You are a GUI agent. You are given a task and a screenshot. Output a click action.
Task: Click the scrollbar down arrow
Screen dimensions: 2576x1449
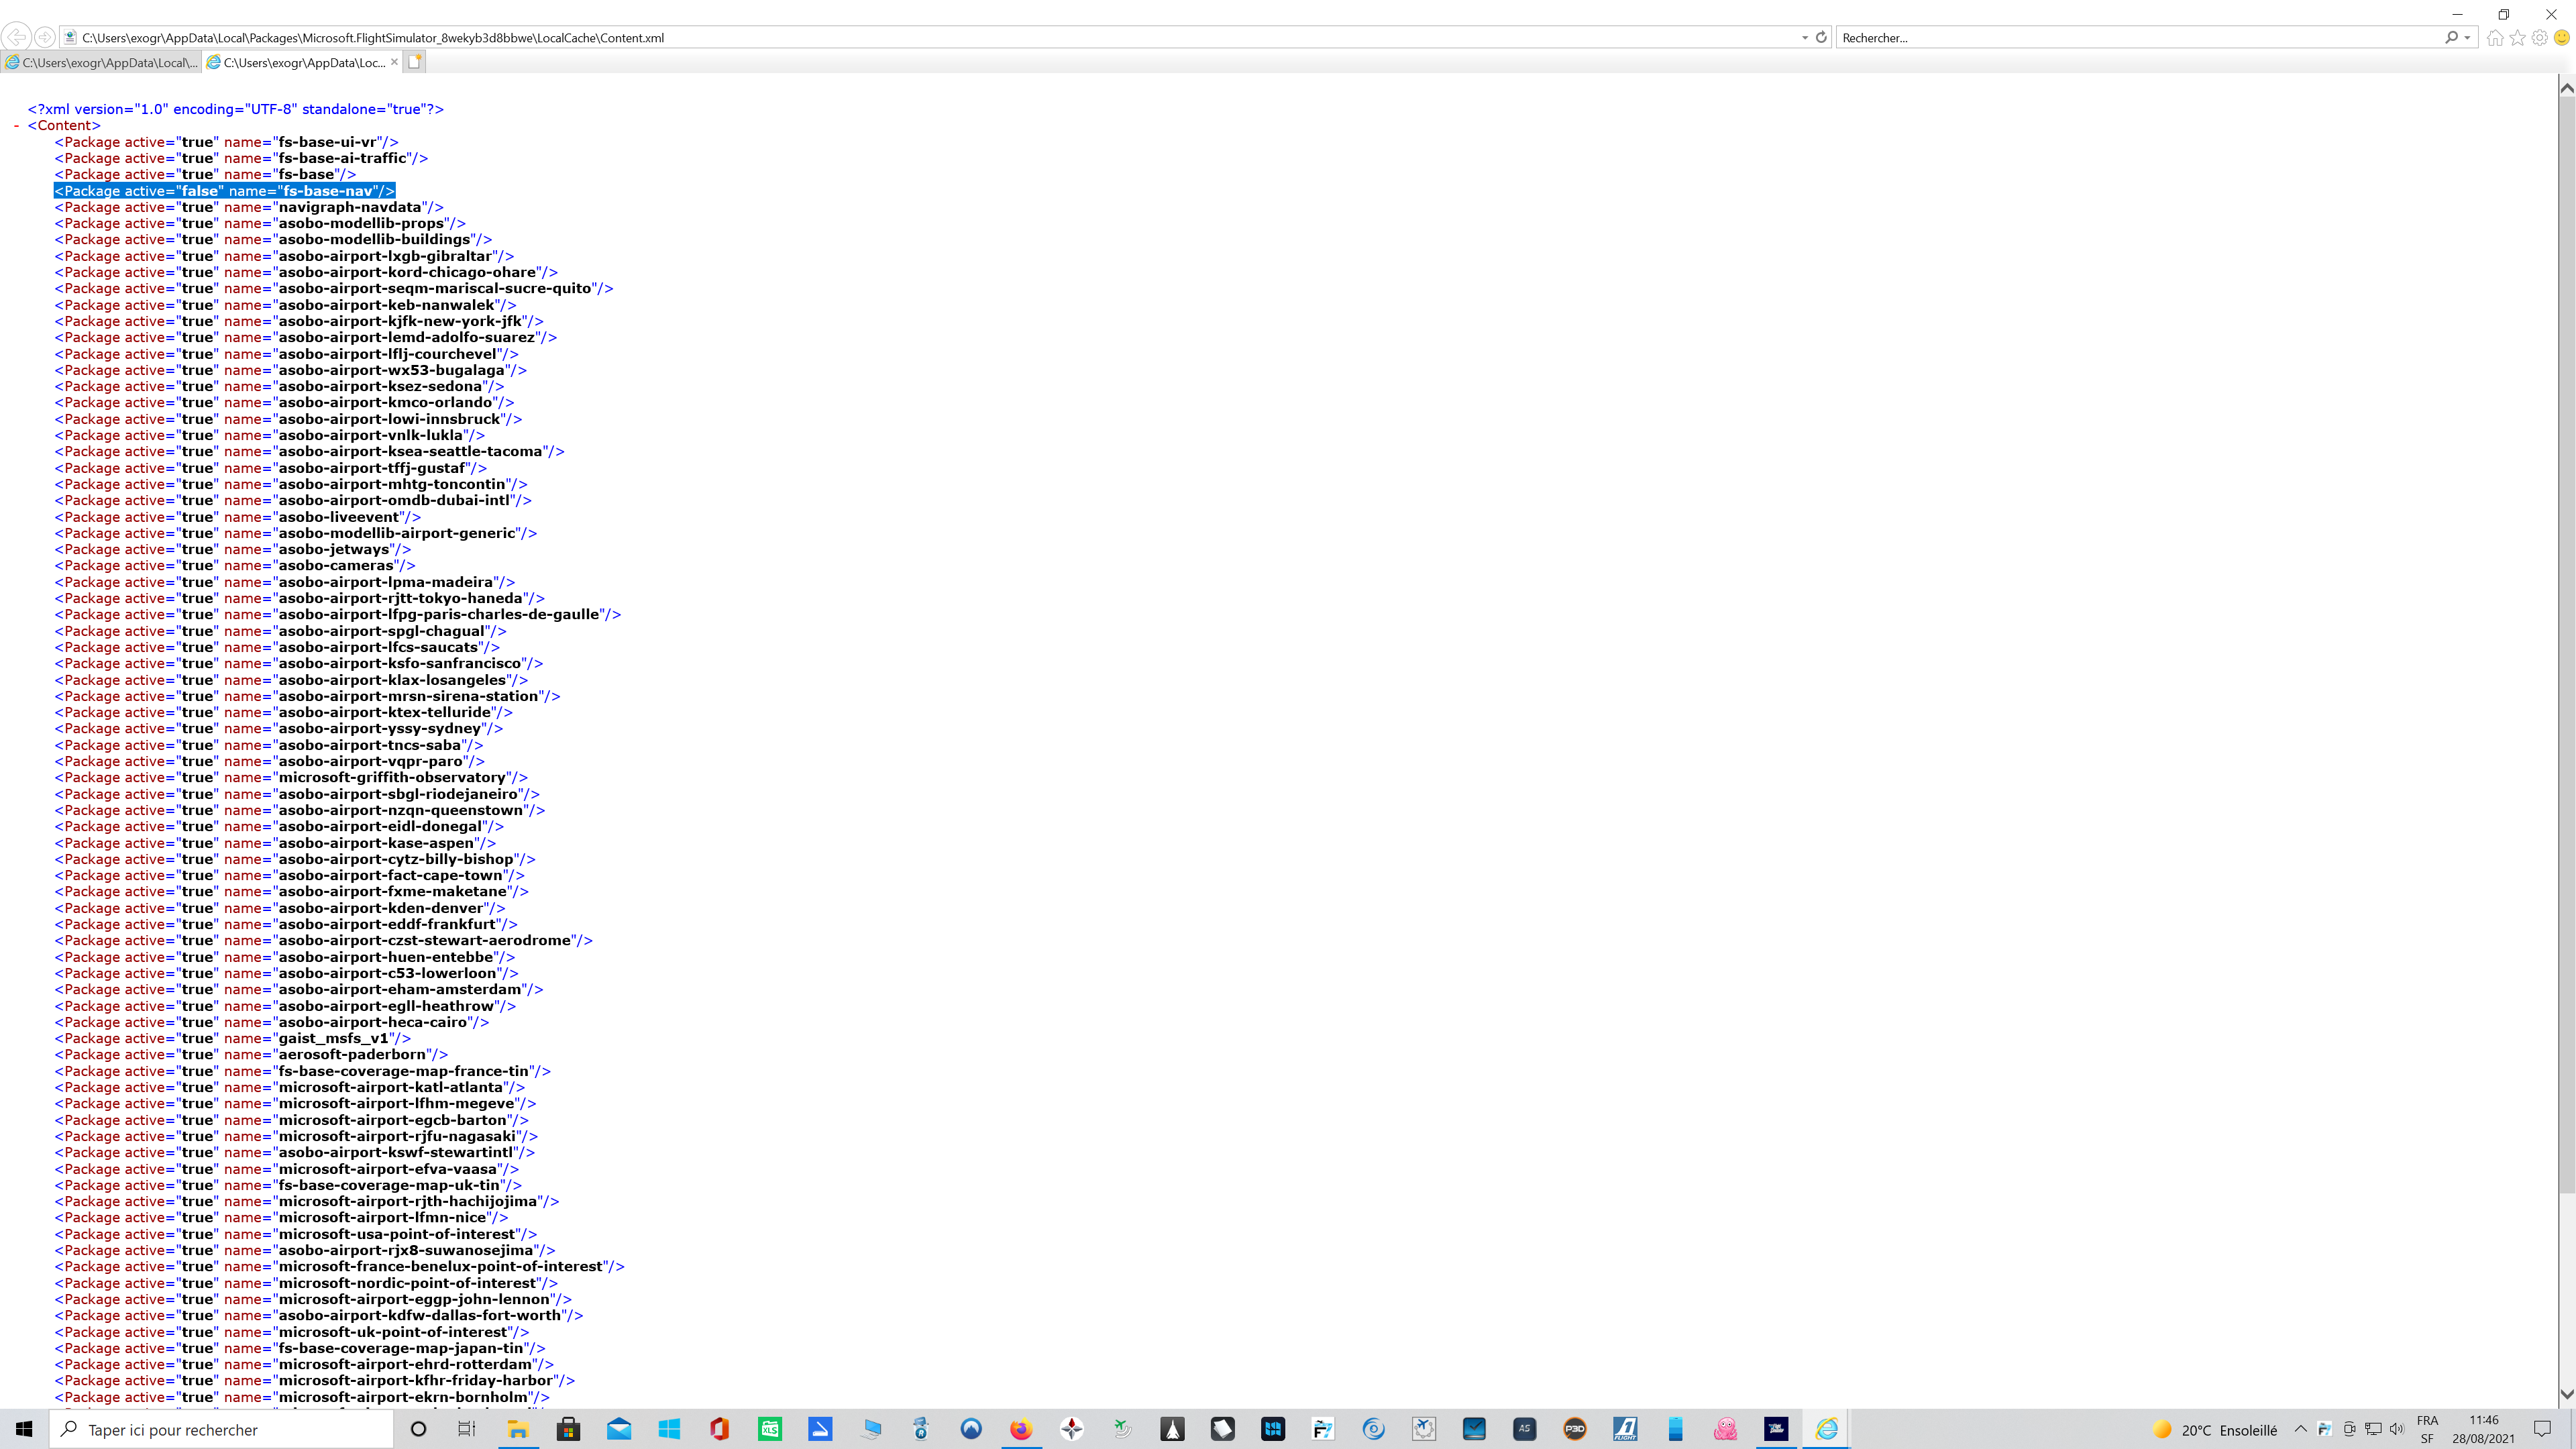point(2566,1394)
